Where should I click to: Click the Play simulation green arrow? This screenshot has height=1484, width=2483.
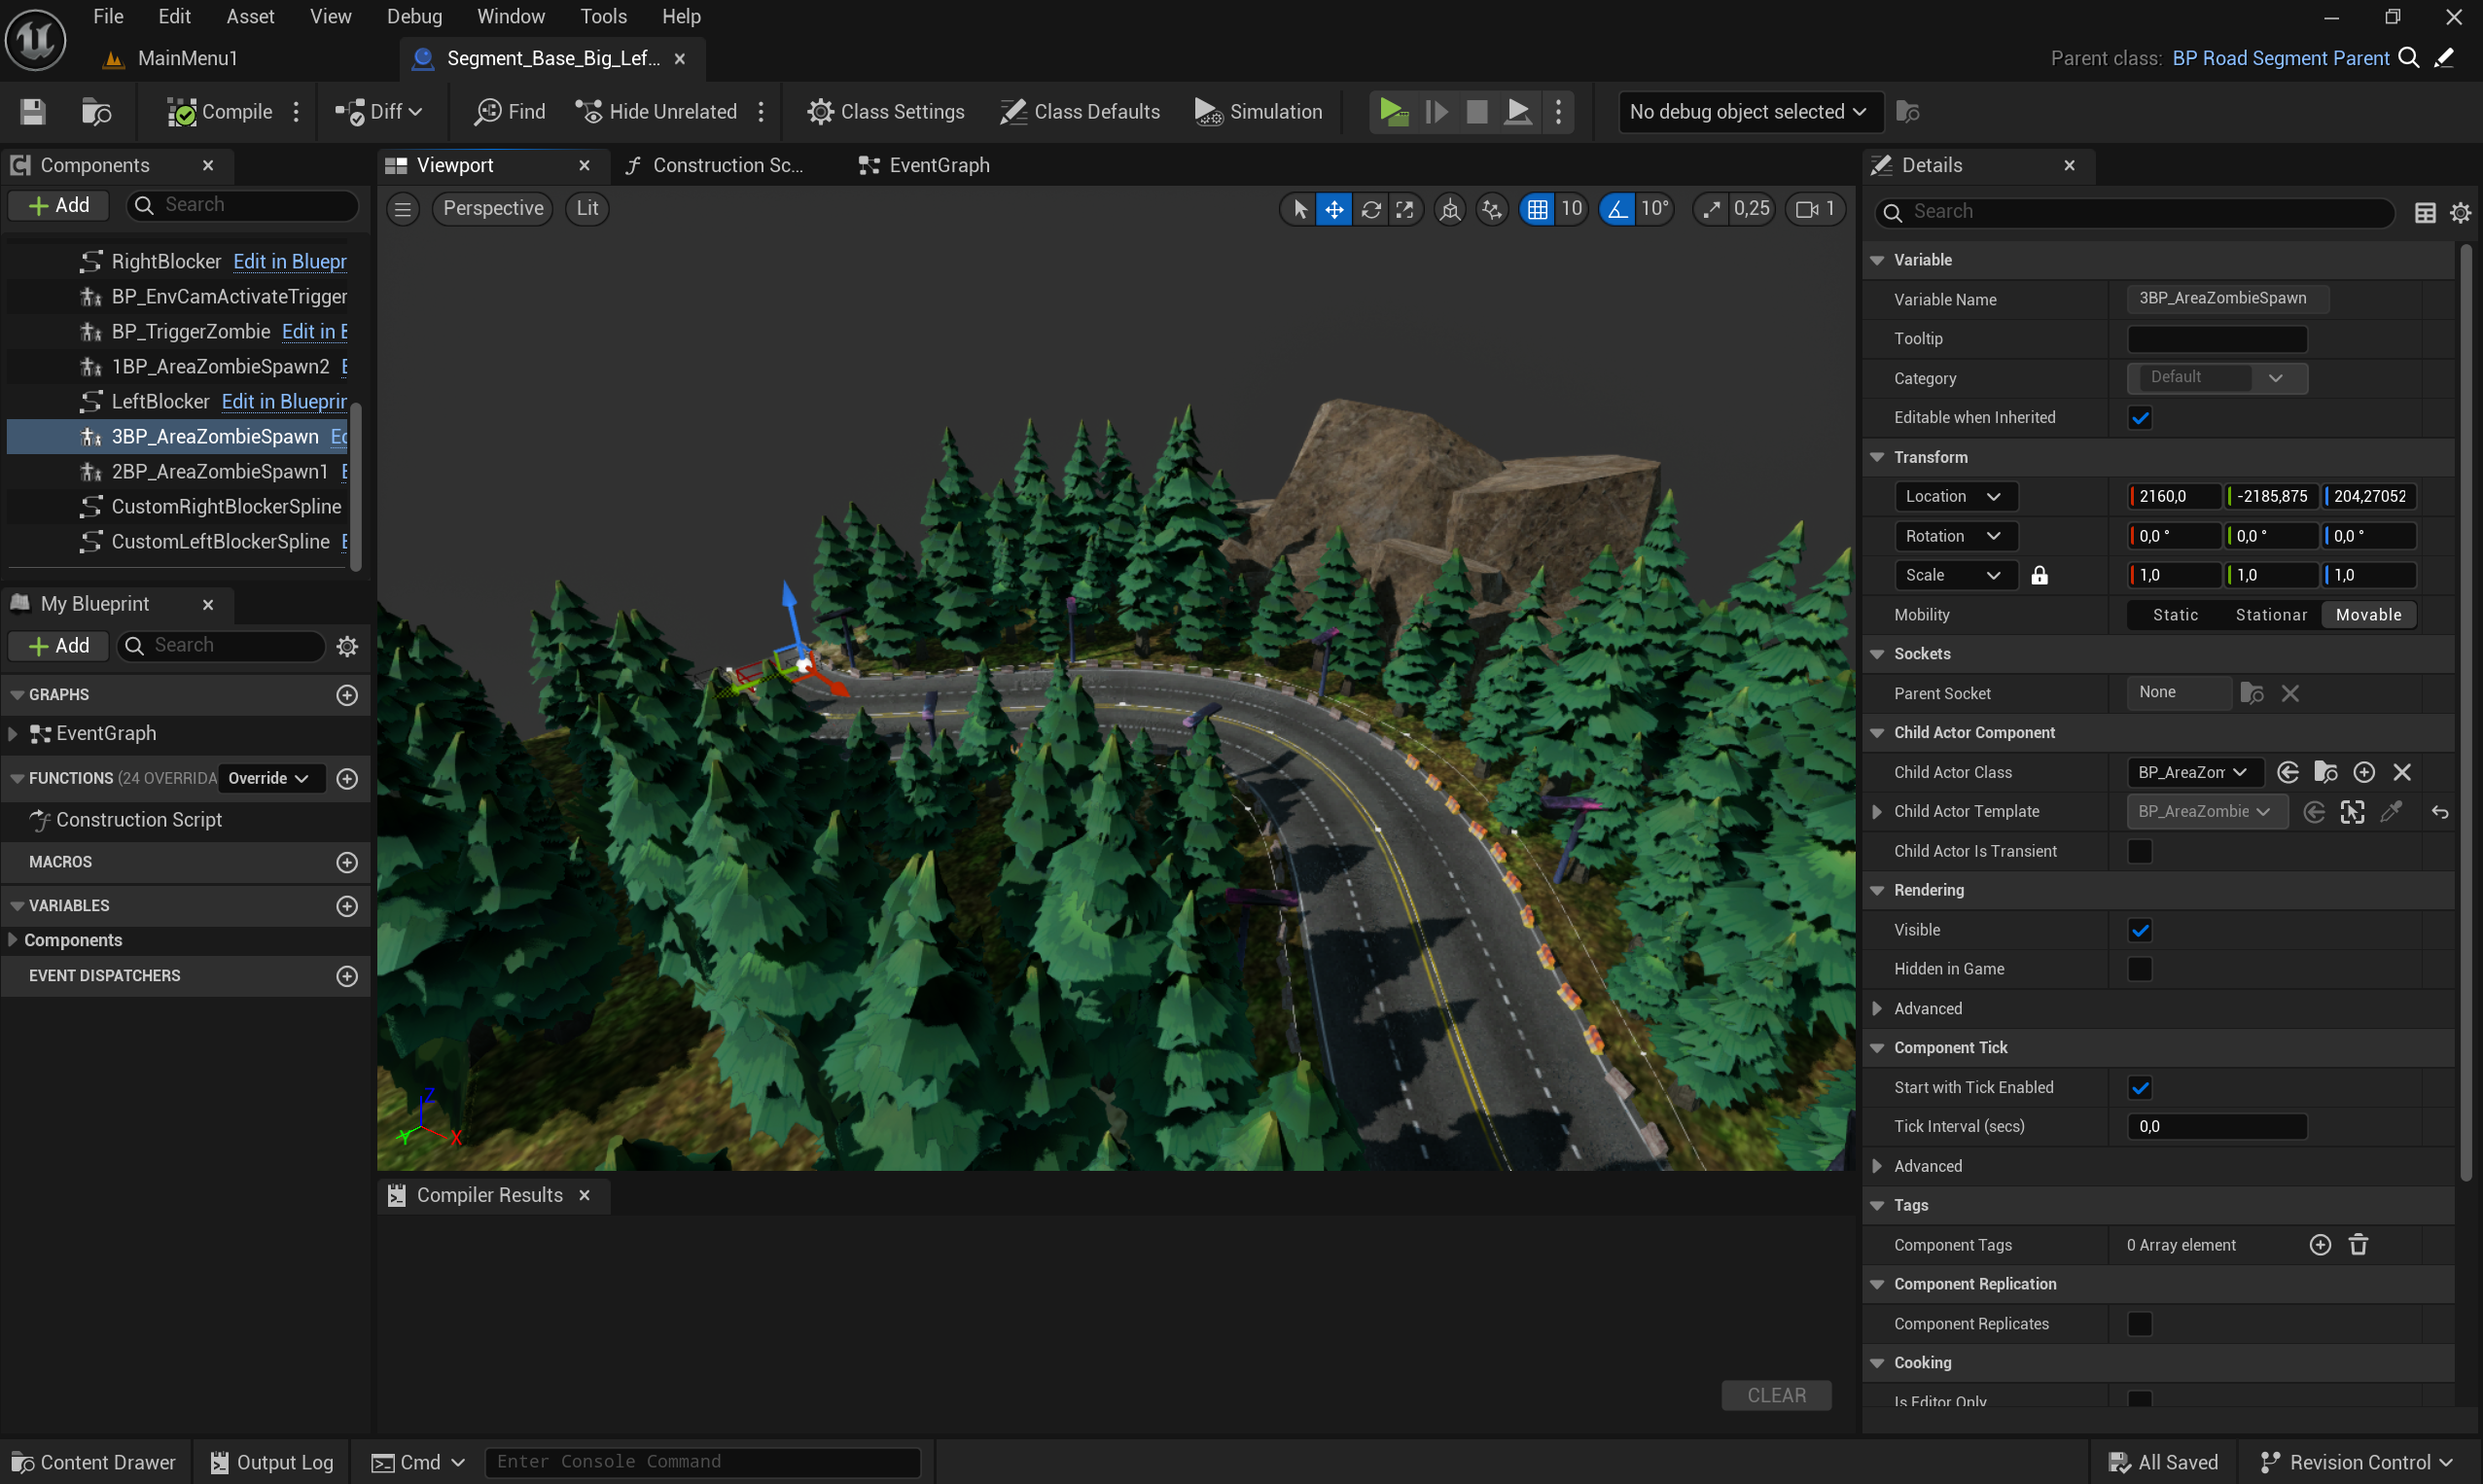click(x=1393, y=112)
